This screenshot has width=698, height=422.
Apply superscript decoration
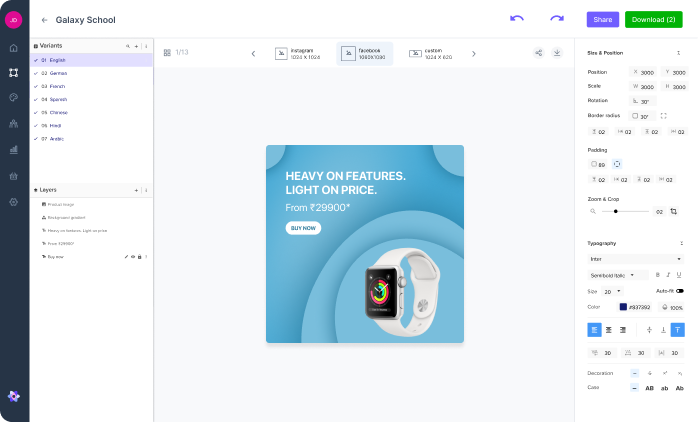click(x=665, y=373)
